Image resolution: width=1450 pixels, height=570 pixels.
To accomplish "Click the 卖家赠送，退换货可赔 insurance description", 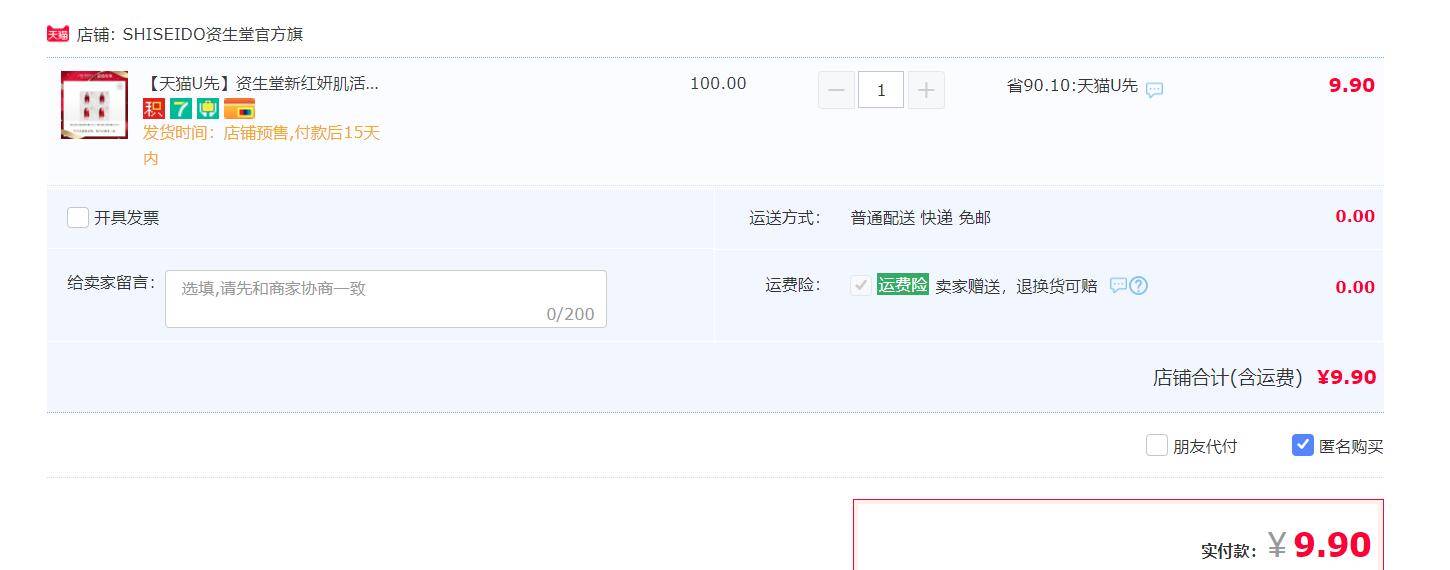I will pos(1016,287).
